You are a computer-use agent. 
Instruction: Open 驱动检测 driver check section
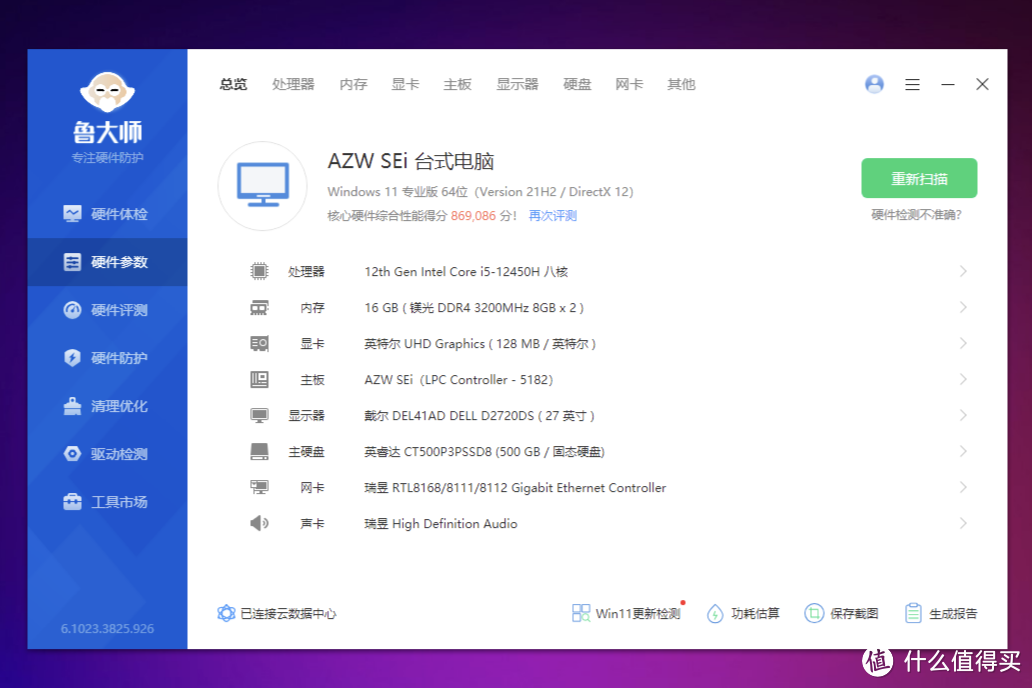[x=107, y=454]
